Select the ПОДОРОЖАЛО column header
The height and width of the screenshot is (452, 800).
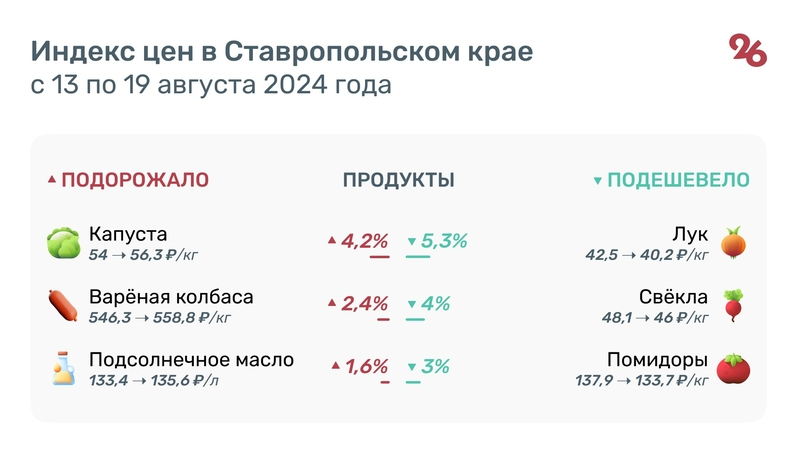(135, 180)
